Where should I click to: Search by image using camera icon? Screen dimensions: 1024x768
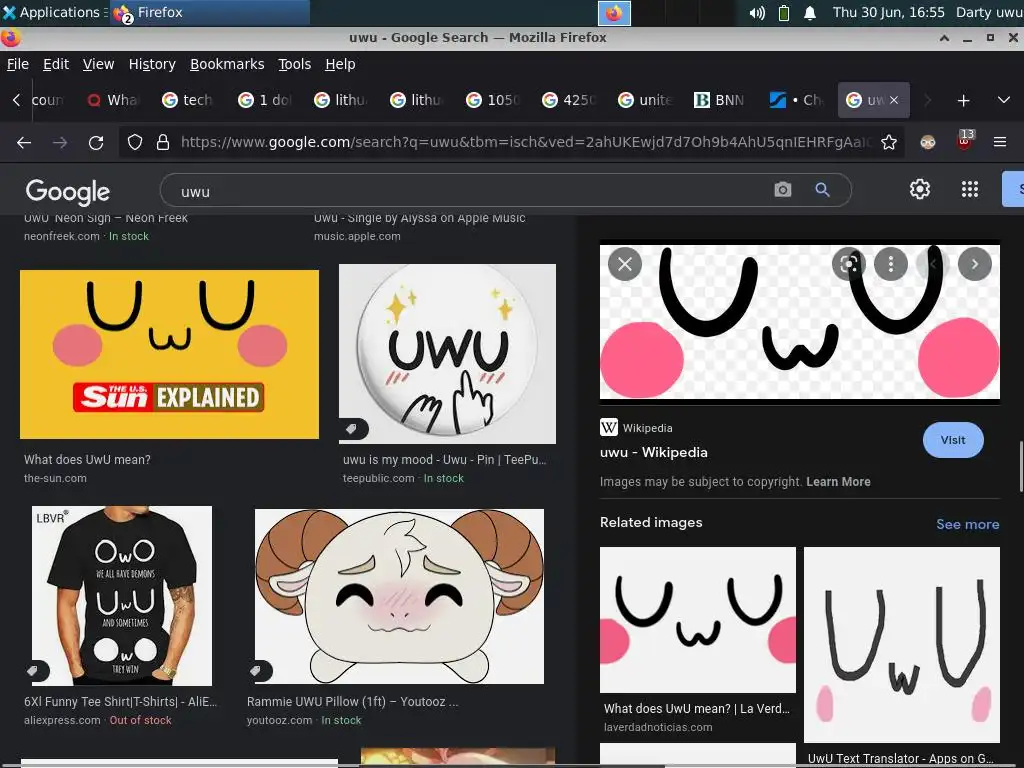point(782,190)
